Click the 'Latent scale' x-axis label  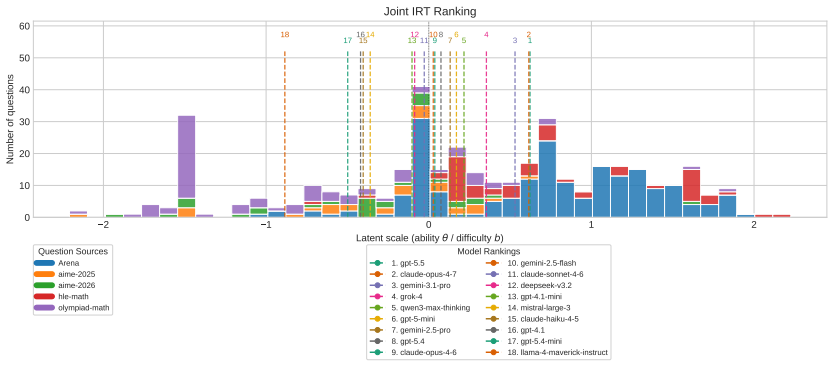[x=429, y=238]
